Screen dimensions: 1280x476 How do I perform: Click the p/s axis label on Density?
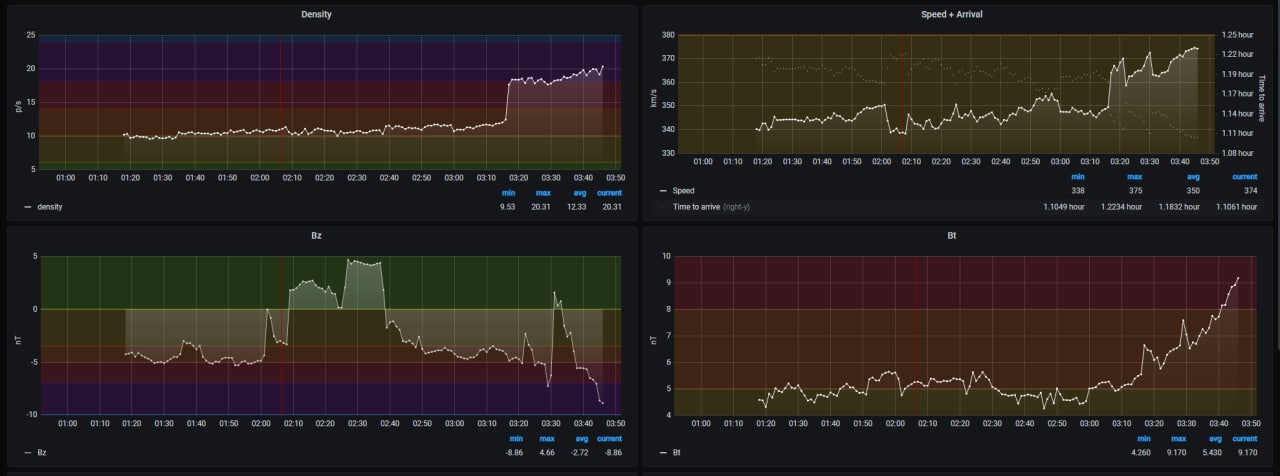[x=18, y=103]
